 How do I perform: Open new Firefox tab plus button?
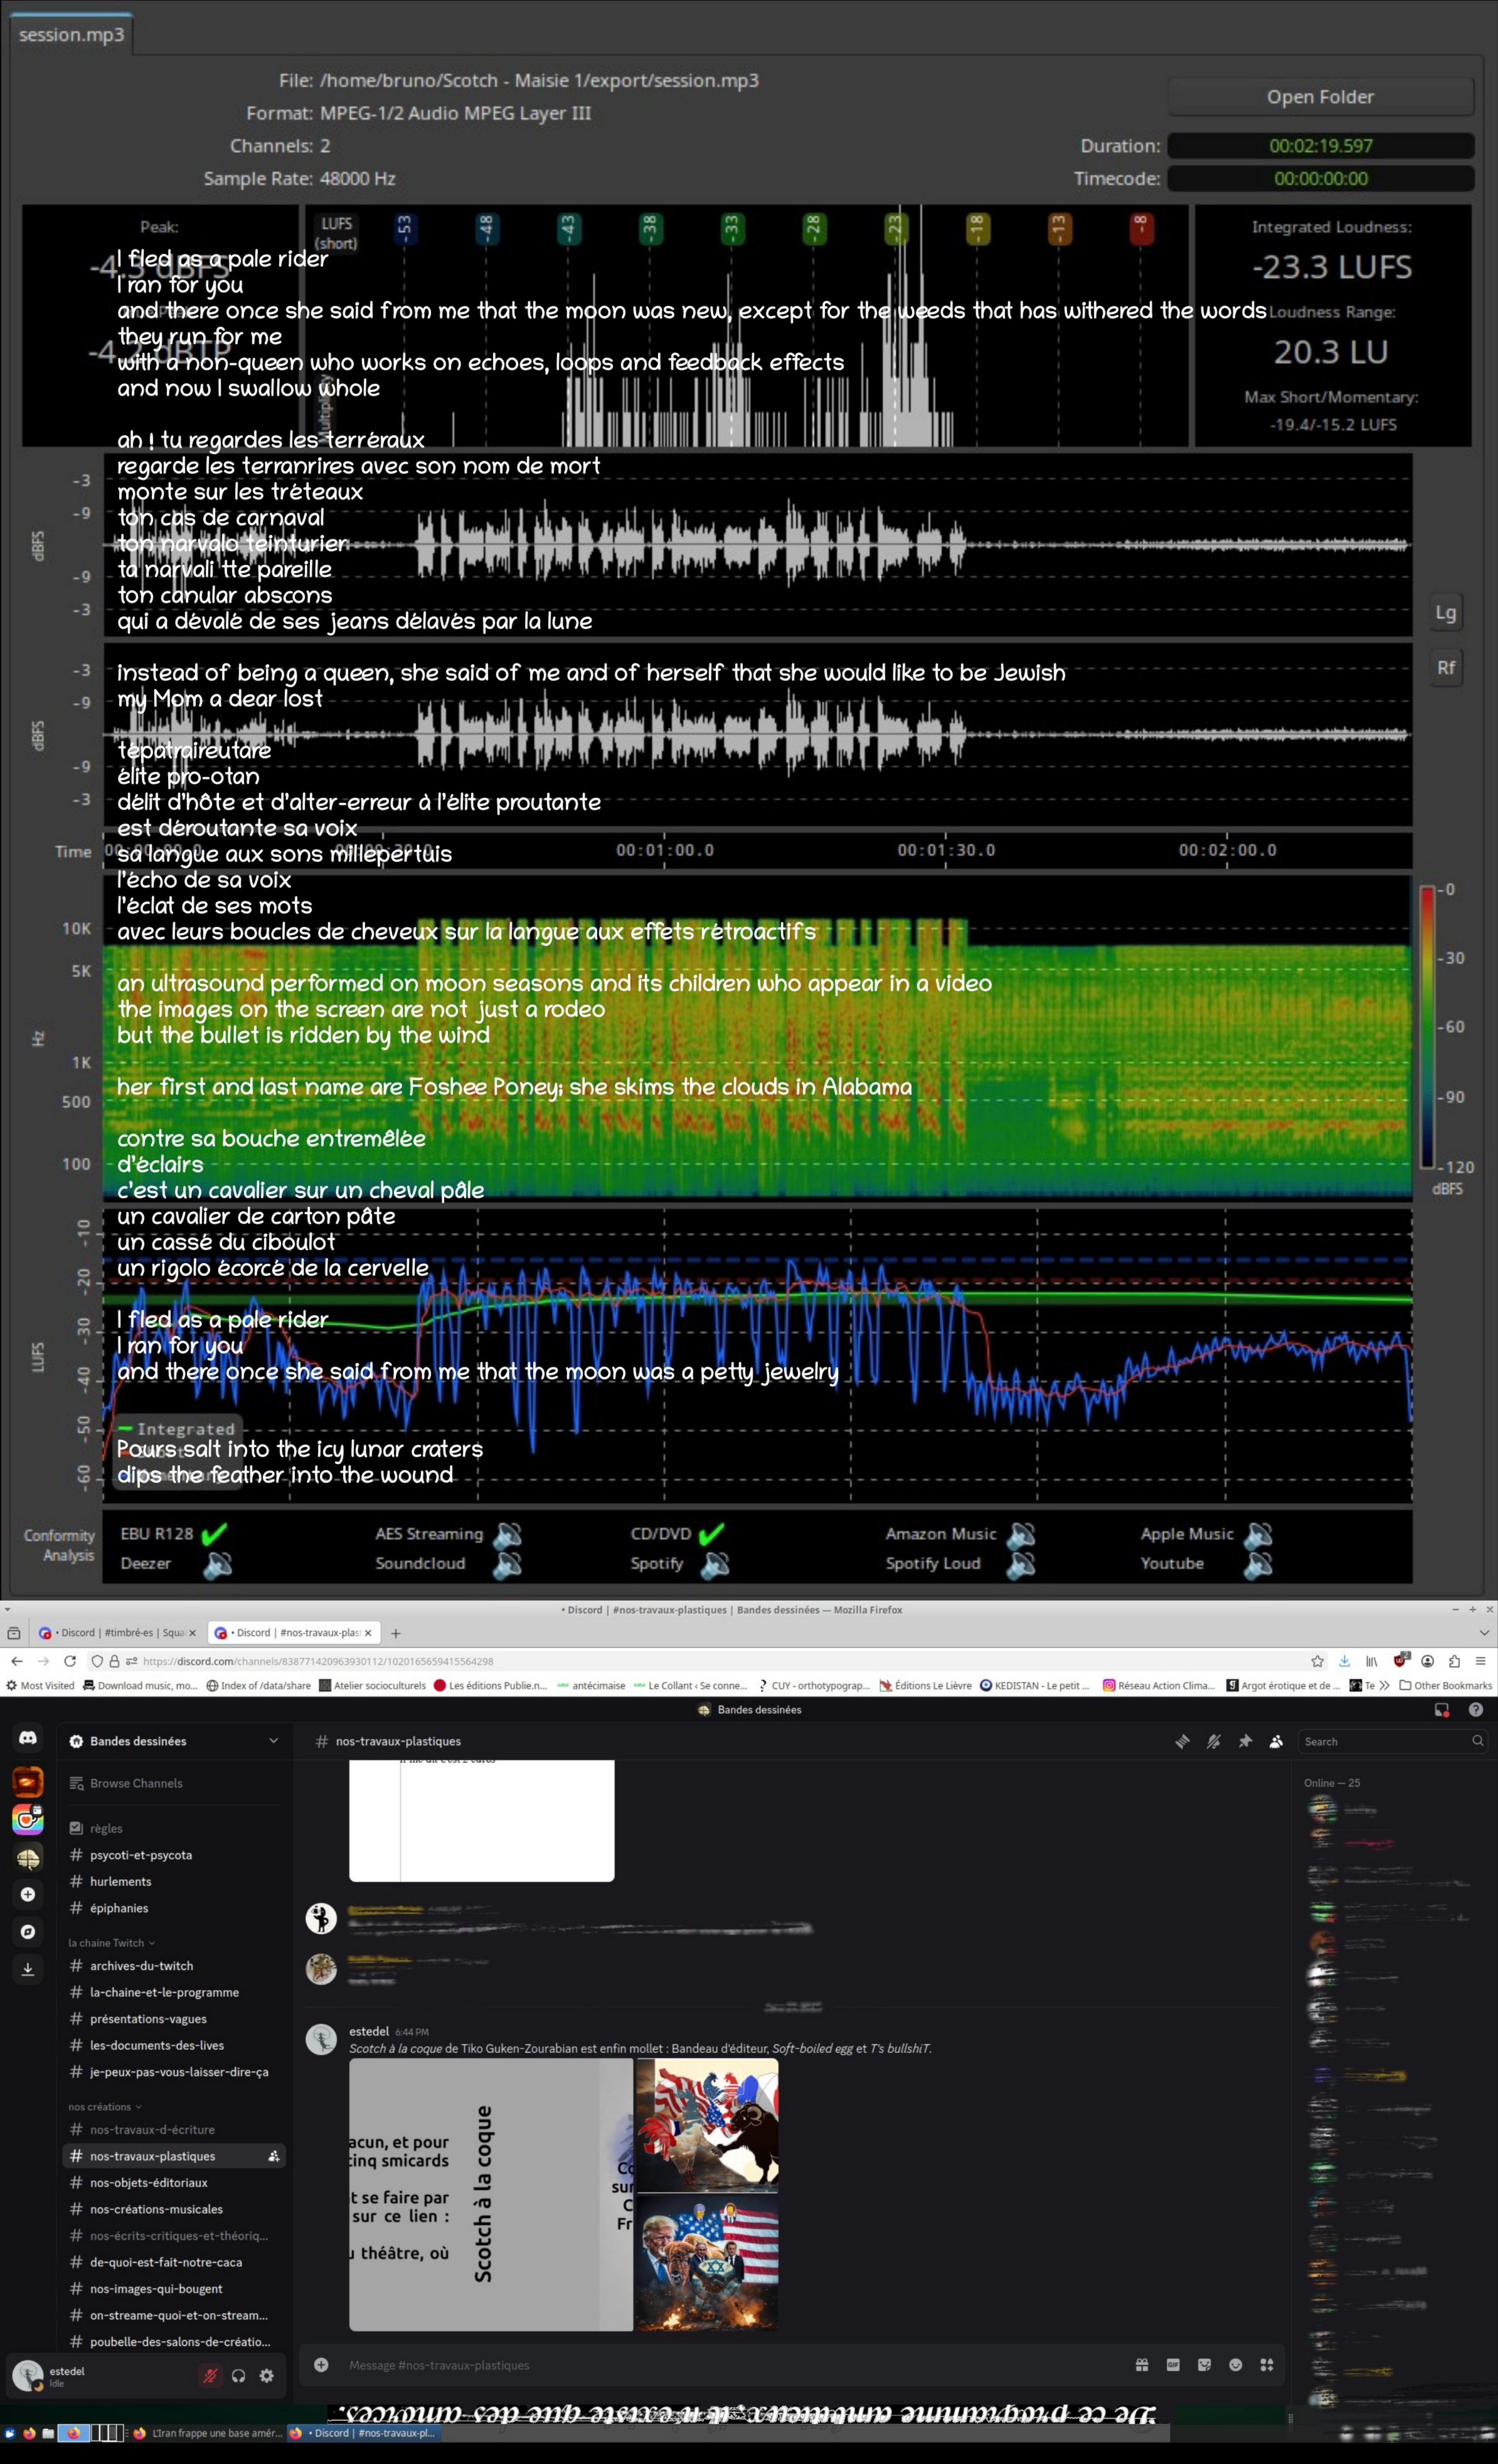coord(396,1633)
